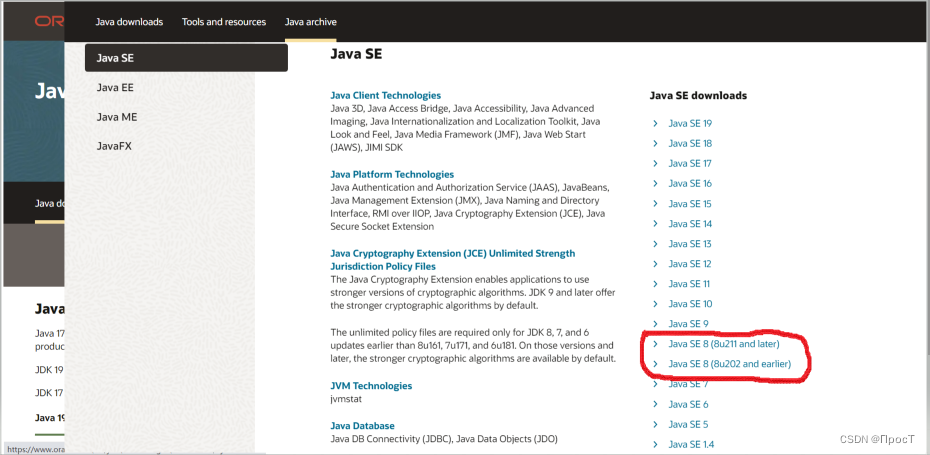This screenshot has height=455, width=930.
Task: Open Java SE 8 (8u202 and earlier)
Action: [x=730, y=364]
